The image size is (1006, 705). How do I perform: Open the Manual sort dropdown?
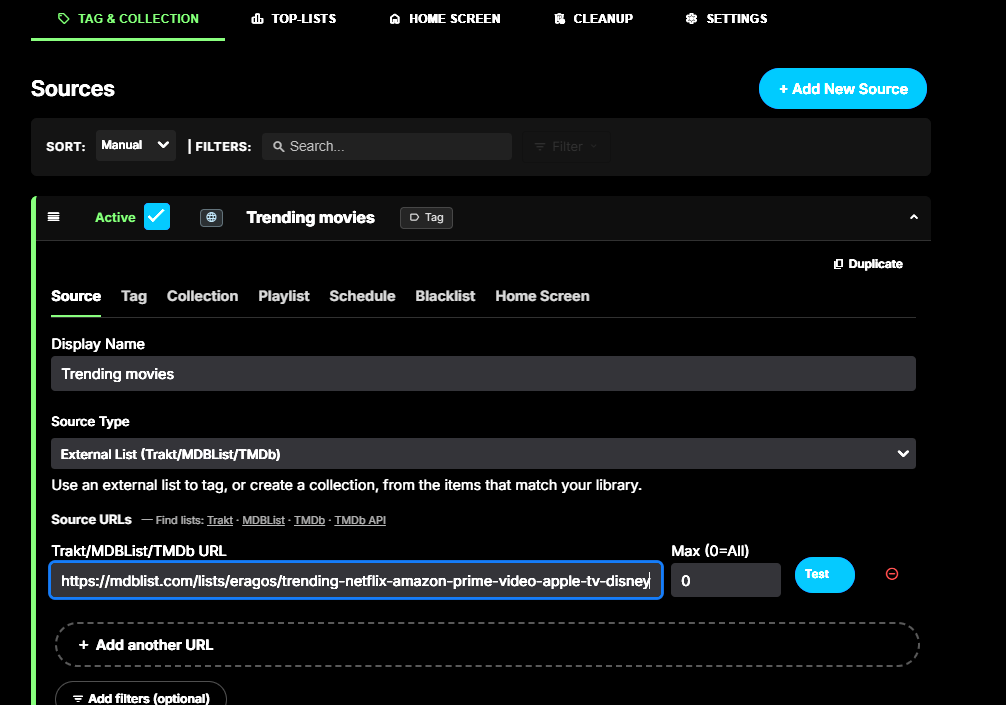click(135, 146)
